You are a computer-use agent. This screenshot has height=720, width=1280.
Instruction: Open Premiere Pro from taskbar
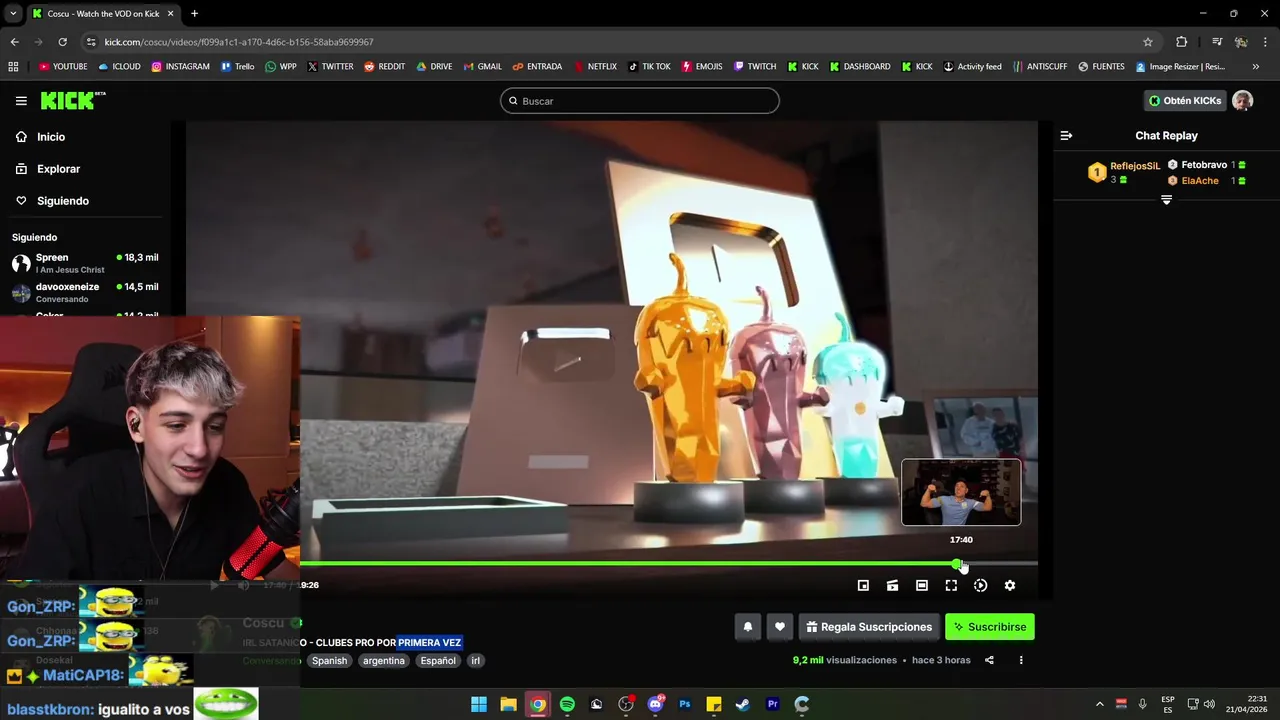coord(772,704)
